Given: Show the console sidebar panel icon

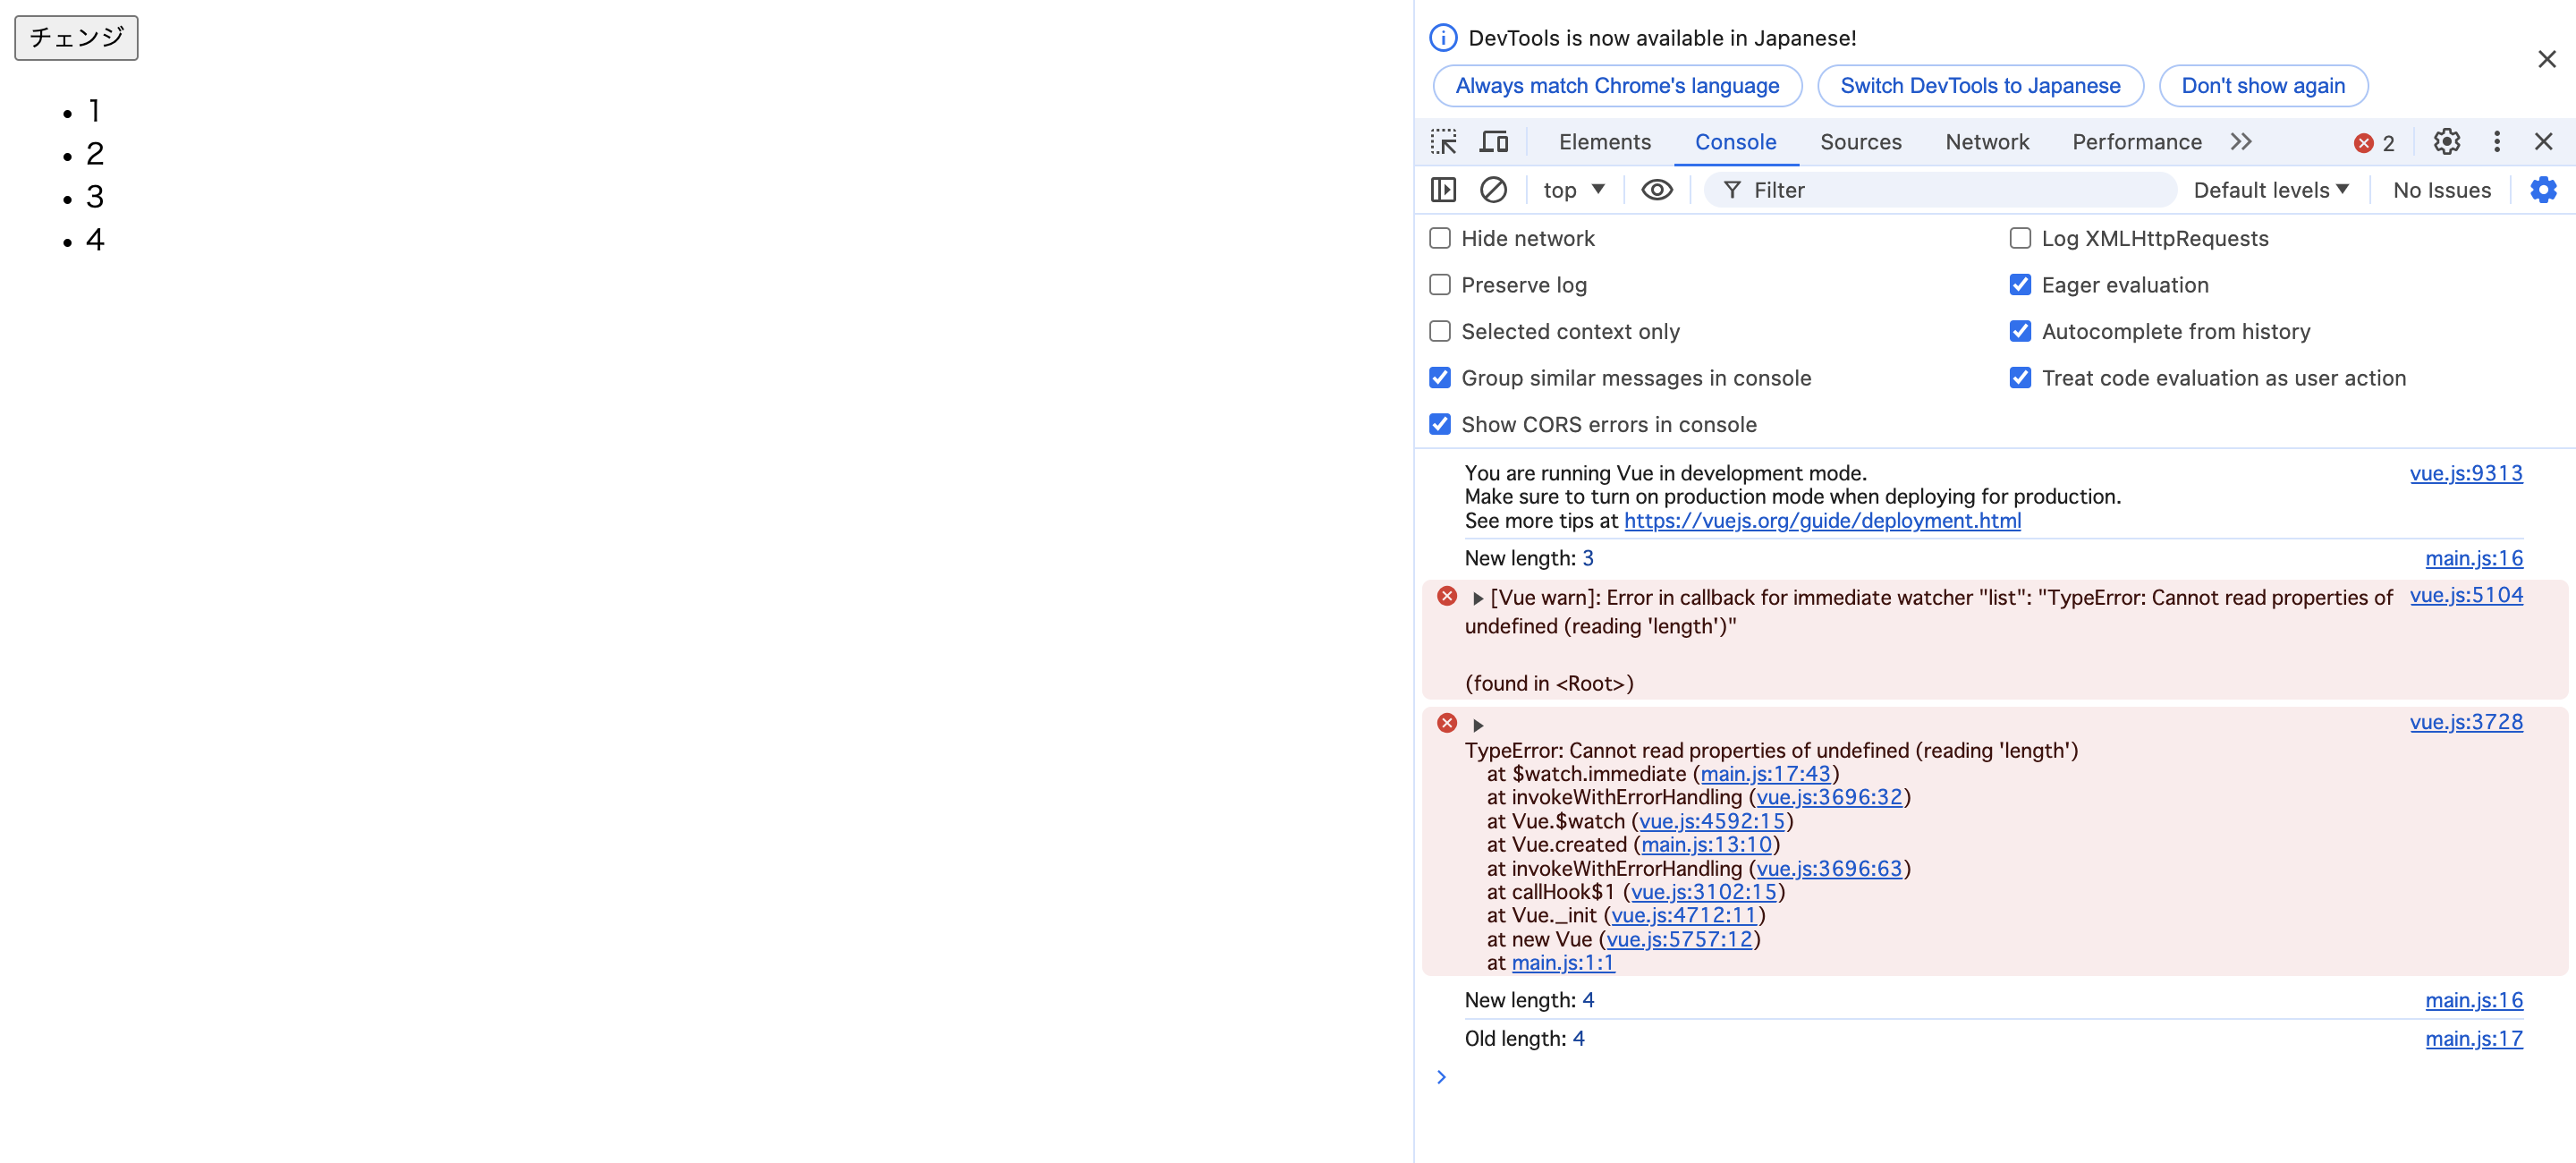Looking at the screenshot, I should [1443, 190].
